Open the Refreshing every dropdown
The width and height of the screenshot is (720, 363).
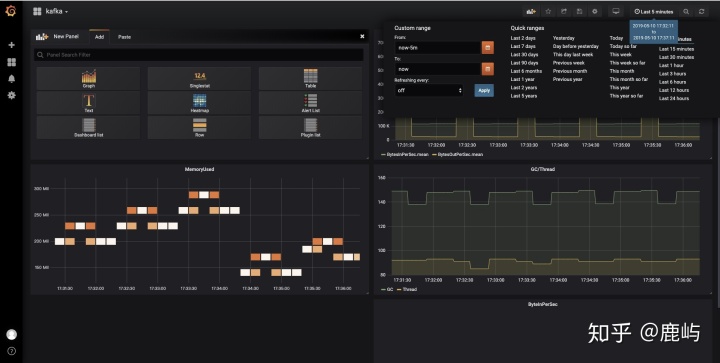429,90
